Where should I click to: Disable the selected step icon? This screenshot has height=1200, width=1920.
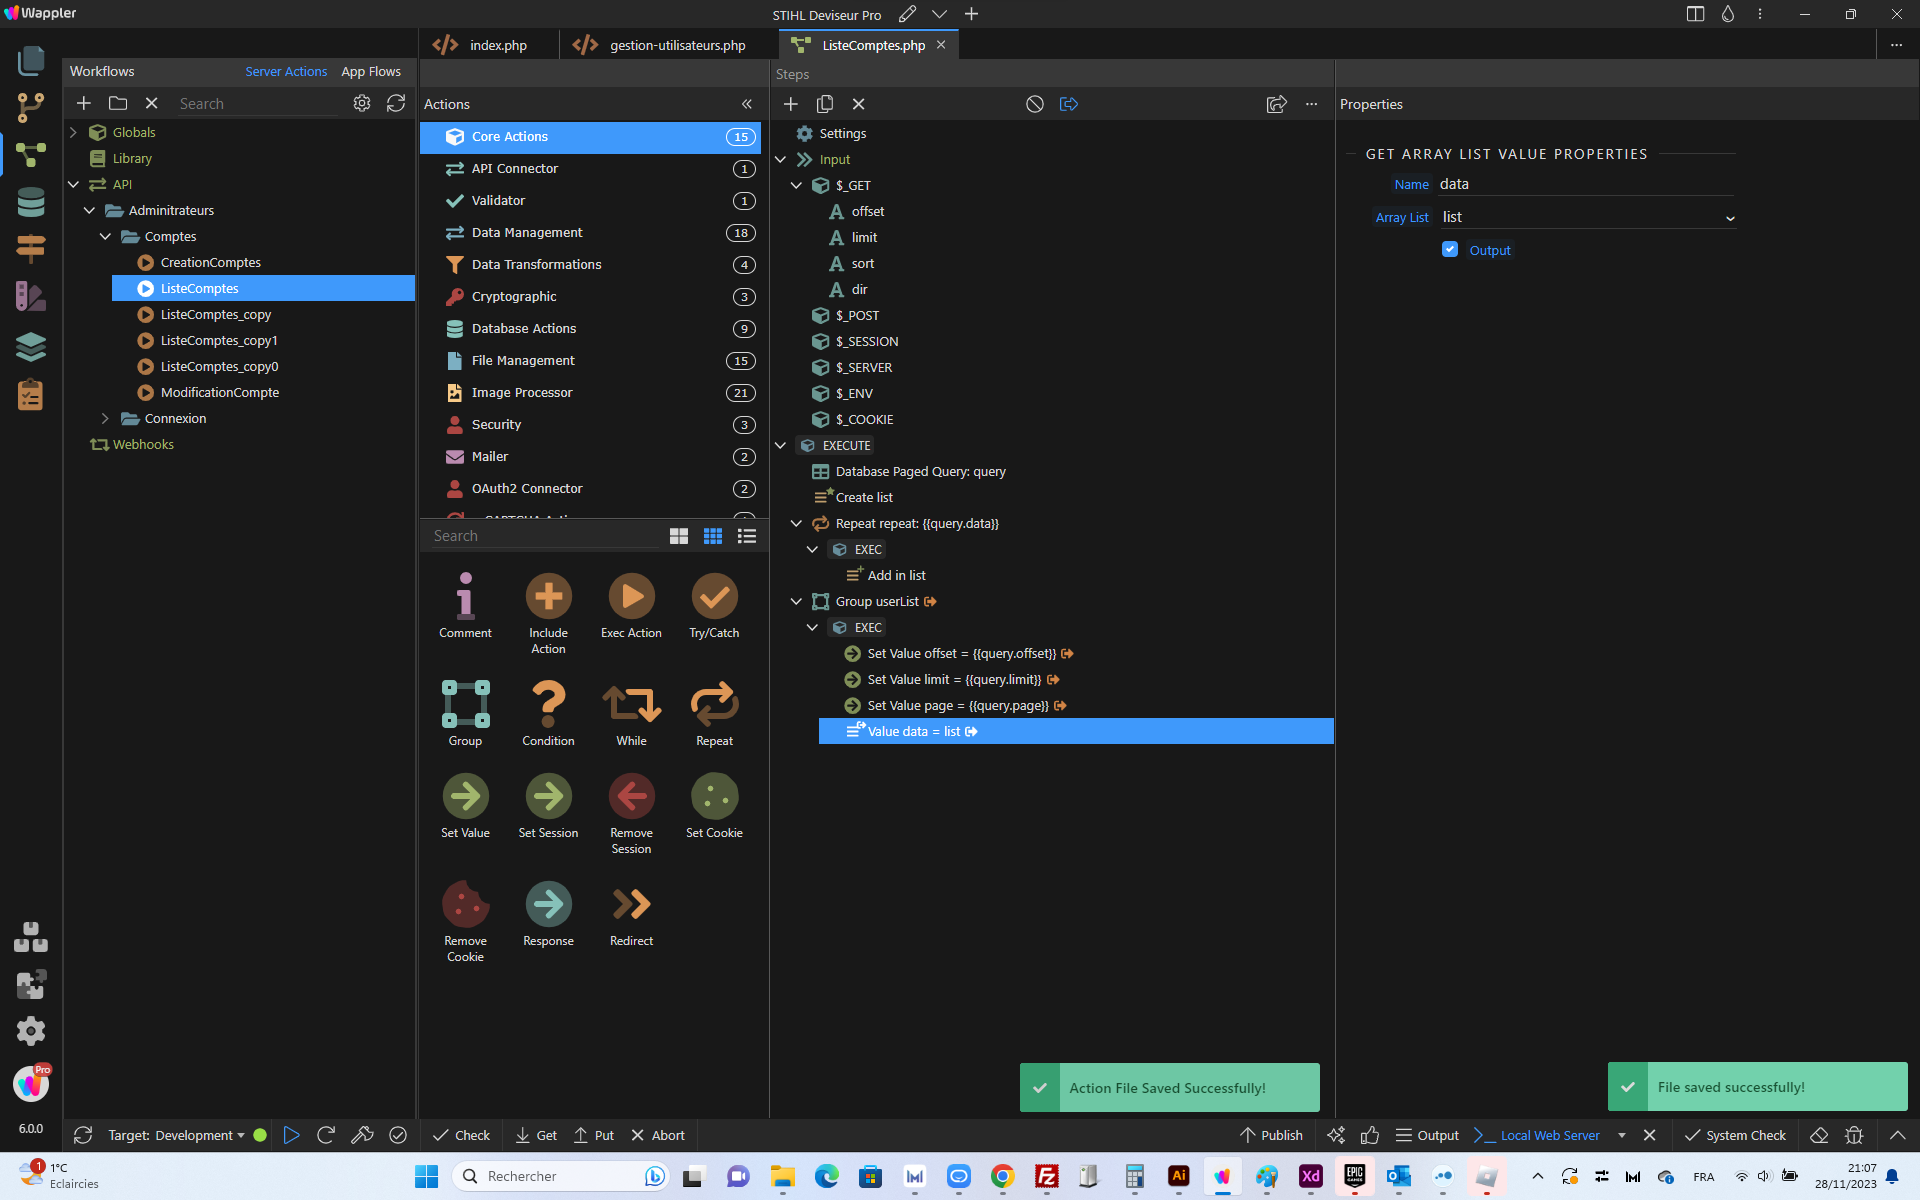pos(1035,104)
